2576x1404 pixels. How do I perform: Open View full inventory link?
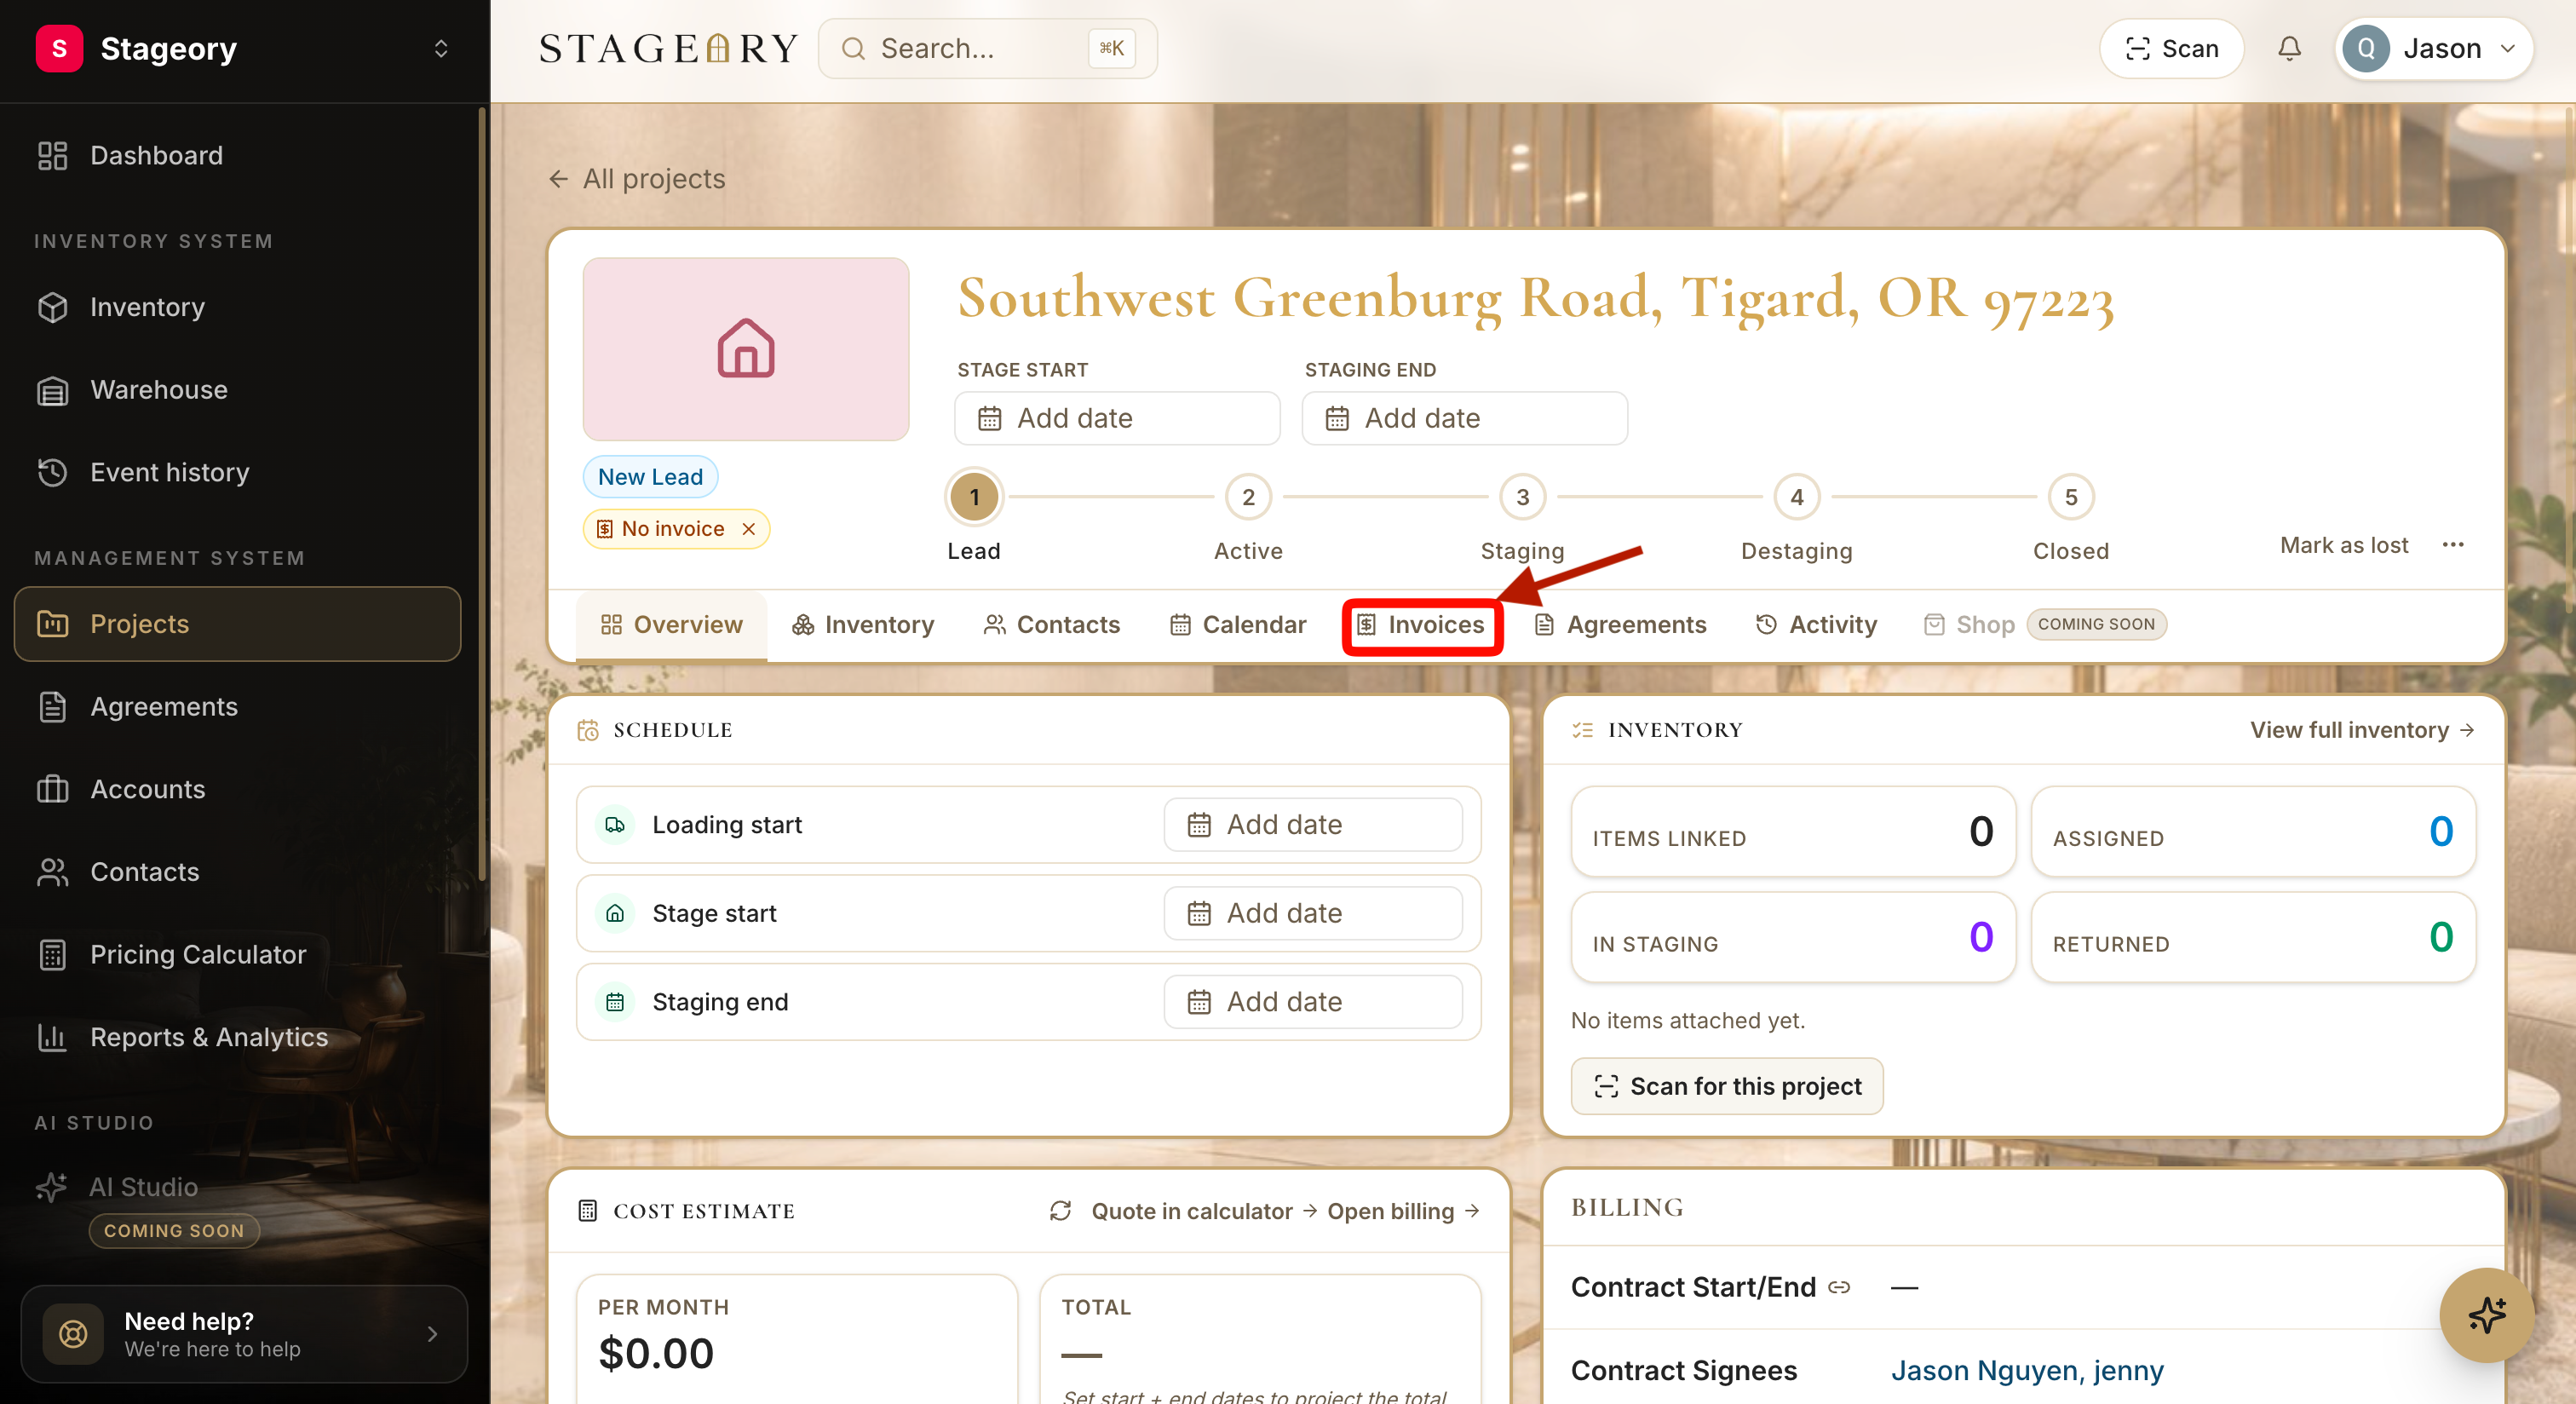2362,730
